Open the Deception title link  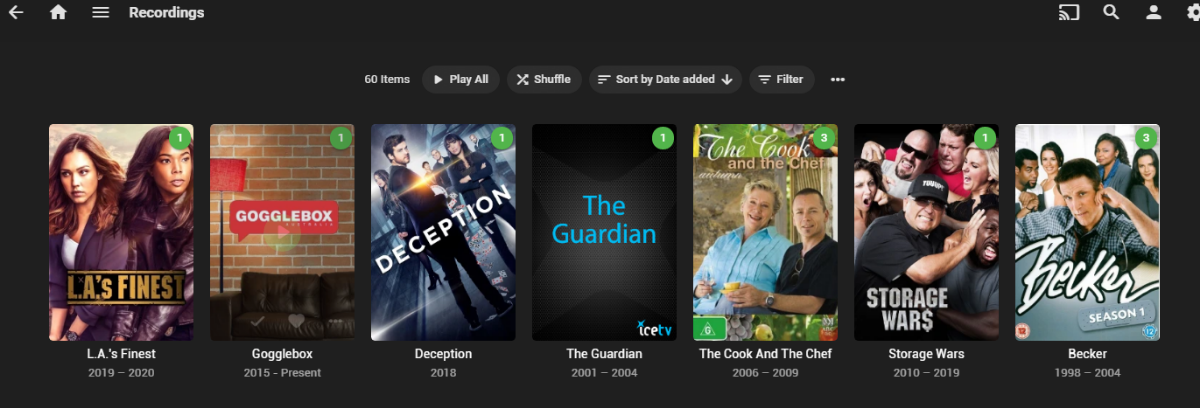click(443, 354)
